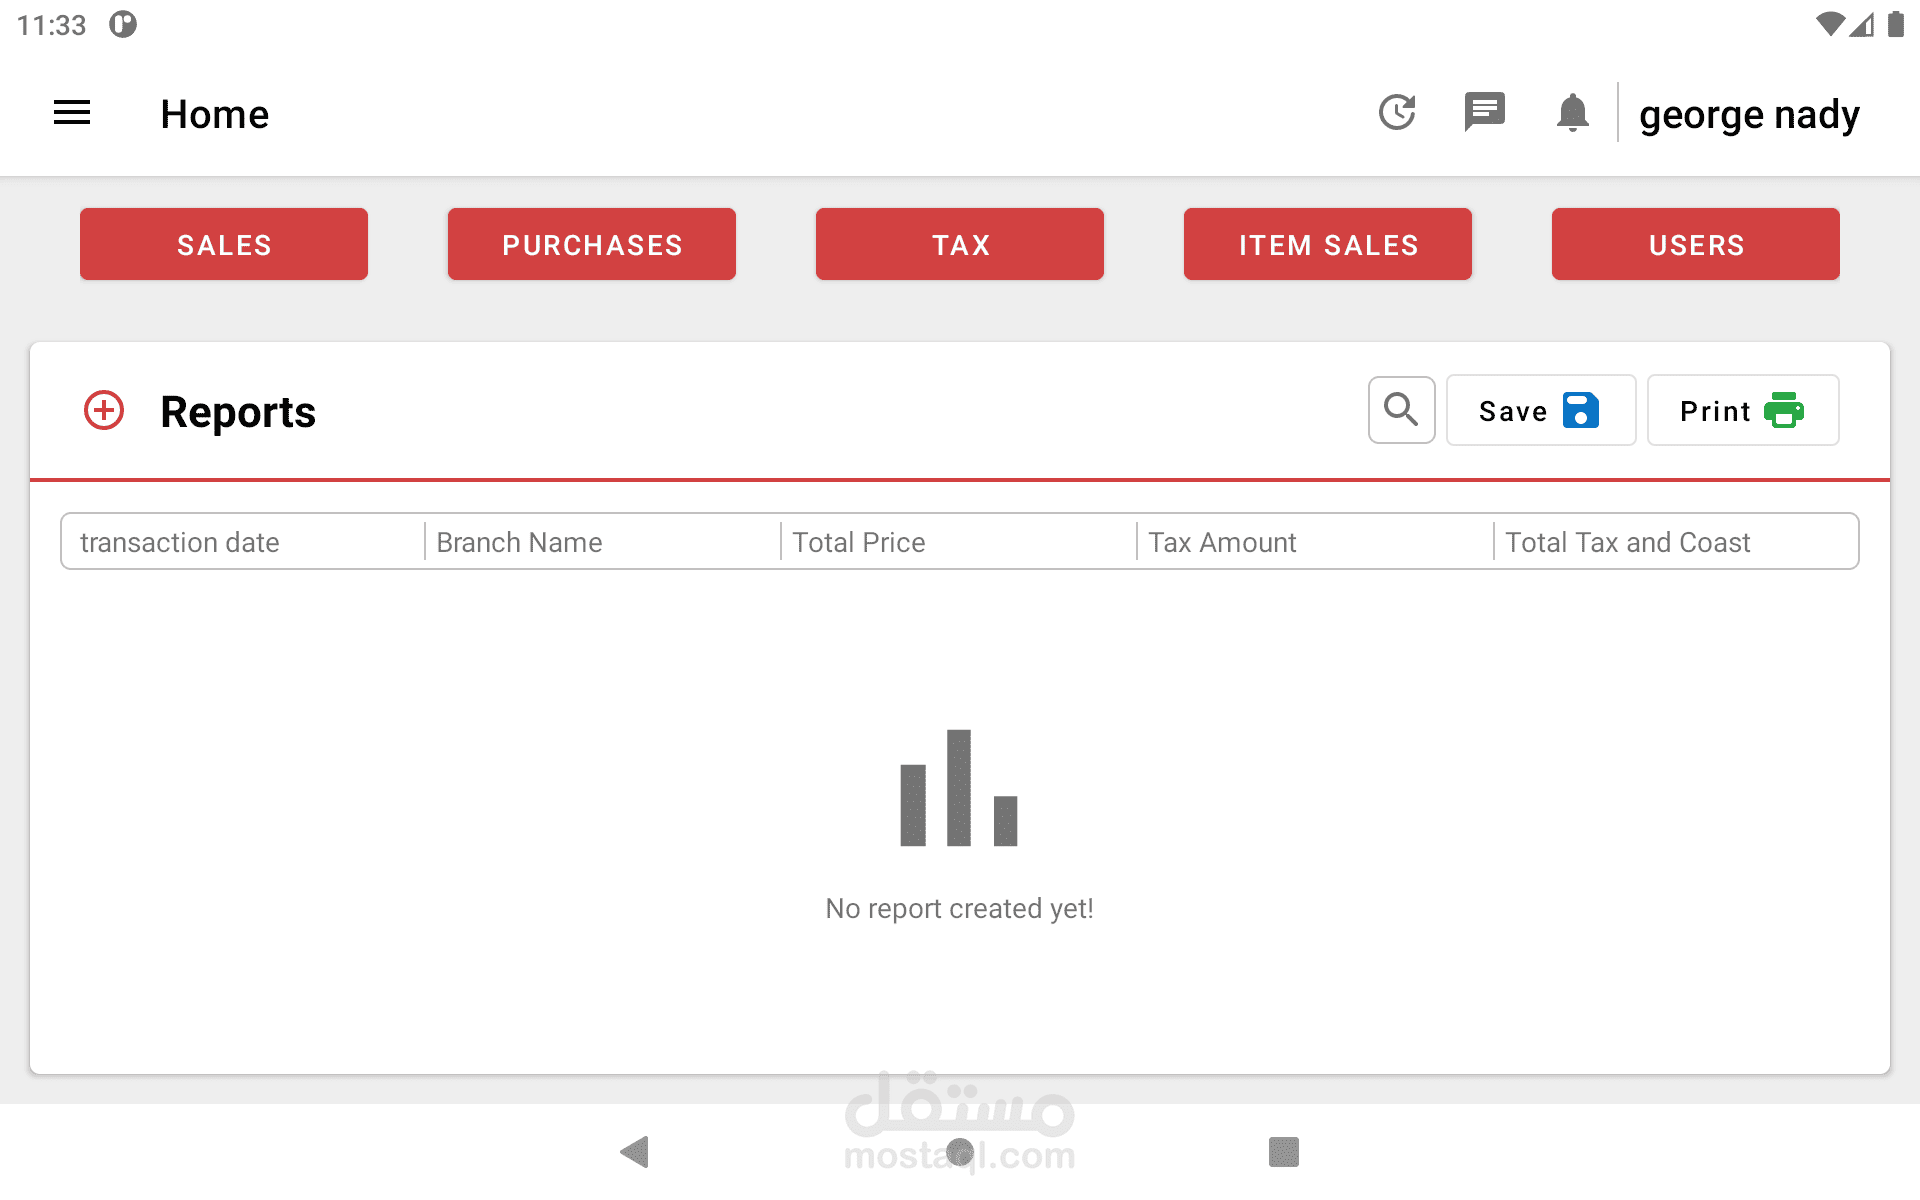Go to ITEM SALES

tap(1328, 244)
